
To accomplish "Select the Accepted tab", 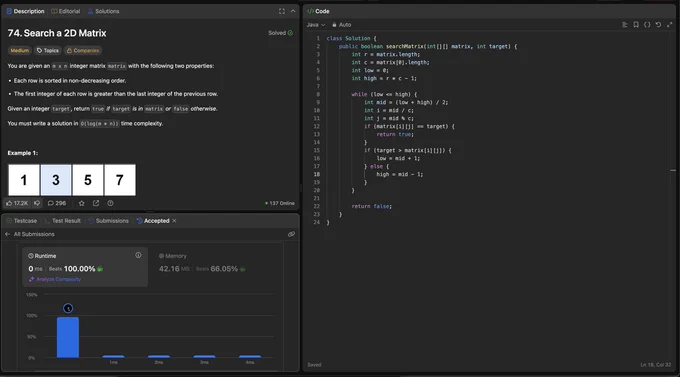I will click(x=153, y=221).
